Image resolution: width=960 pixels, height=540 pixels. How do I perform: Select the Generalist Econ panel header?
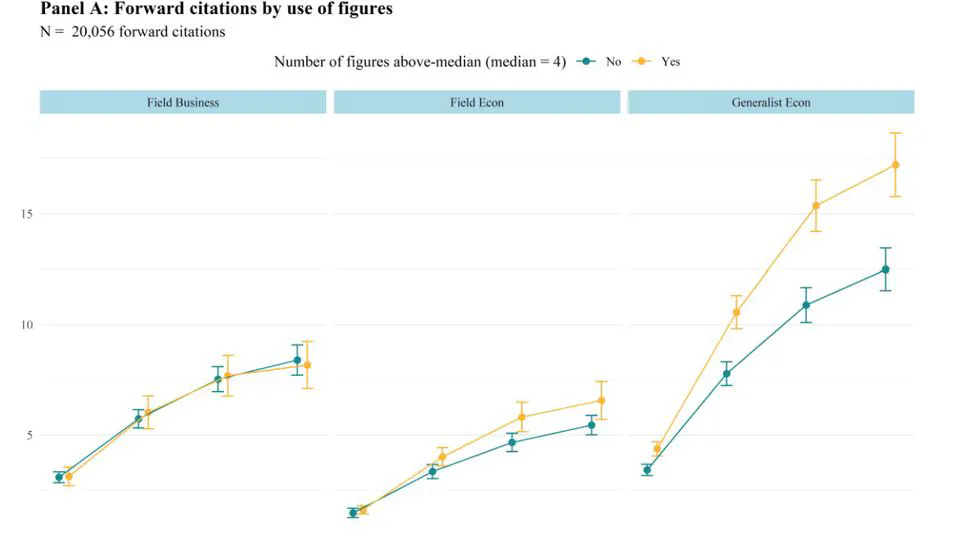770,102
